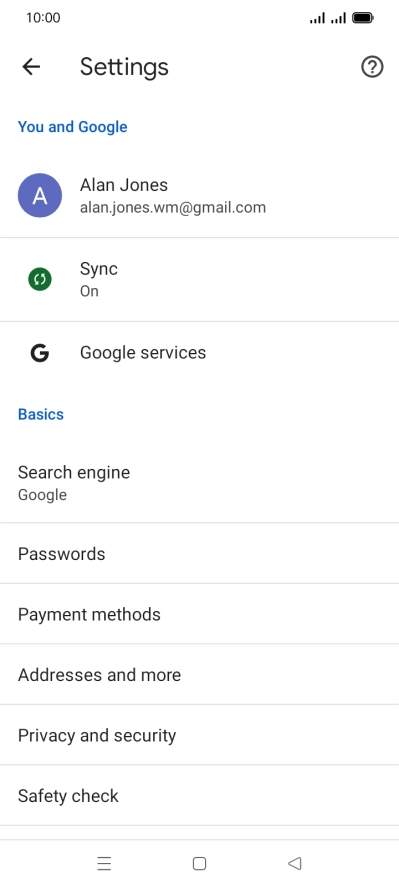Open Safety check
Image resolution: width=399 pixels, height=888 pixels.
(x=199, y=796)
